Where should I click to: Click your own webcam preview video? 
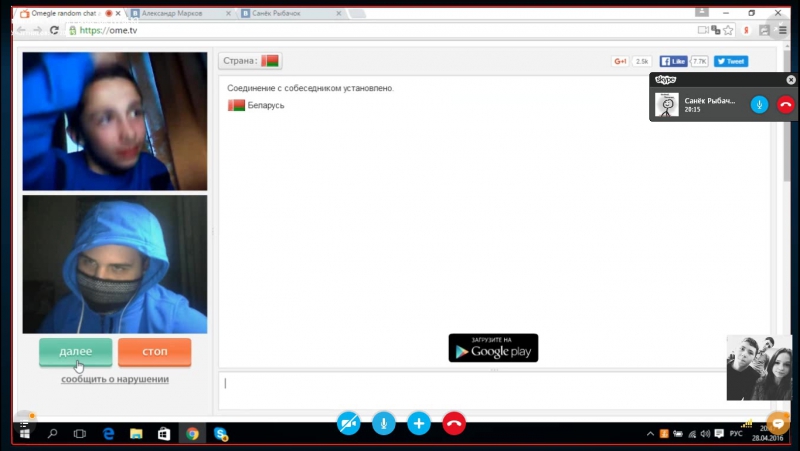coord(115,264)
